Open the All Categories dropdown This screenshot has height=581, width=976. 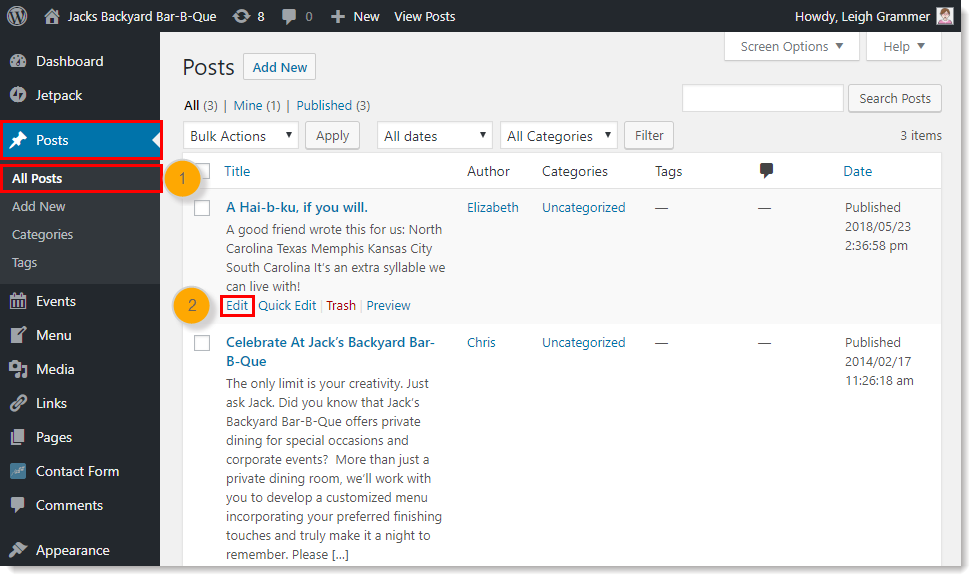(558, 136)
